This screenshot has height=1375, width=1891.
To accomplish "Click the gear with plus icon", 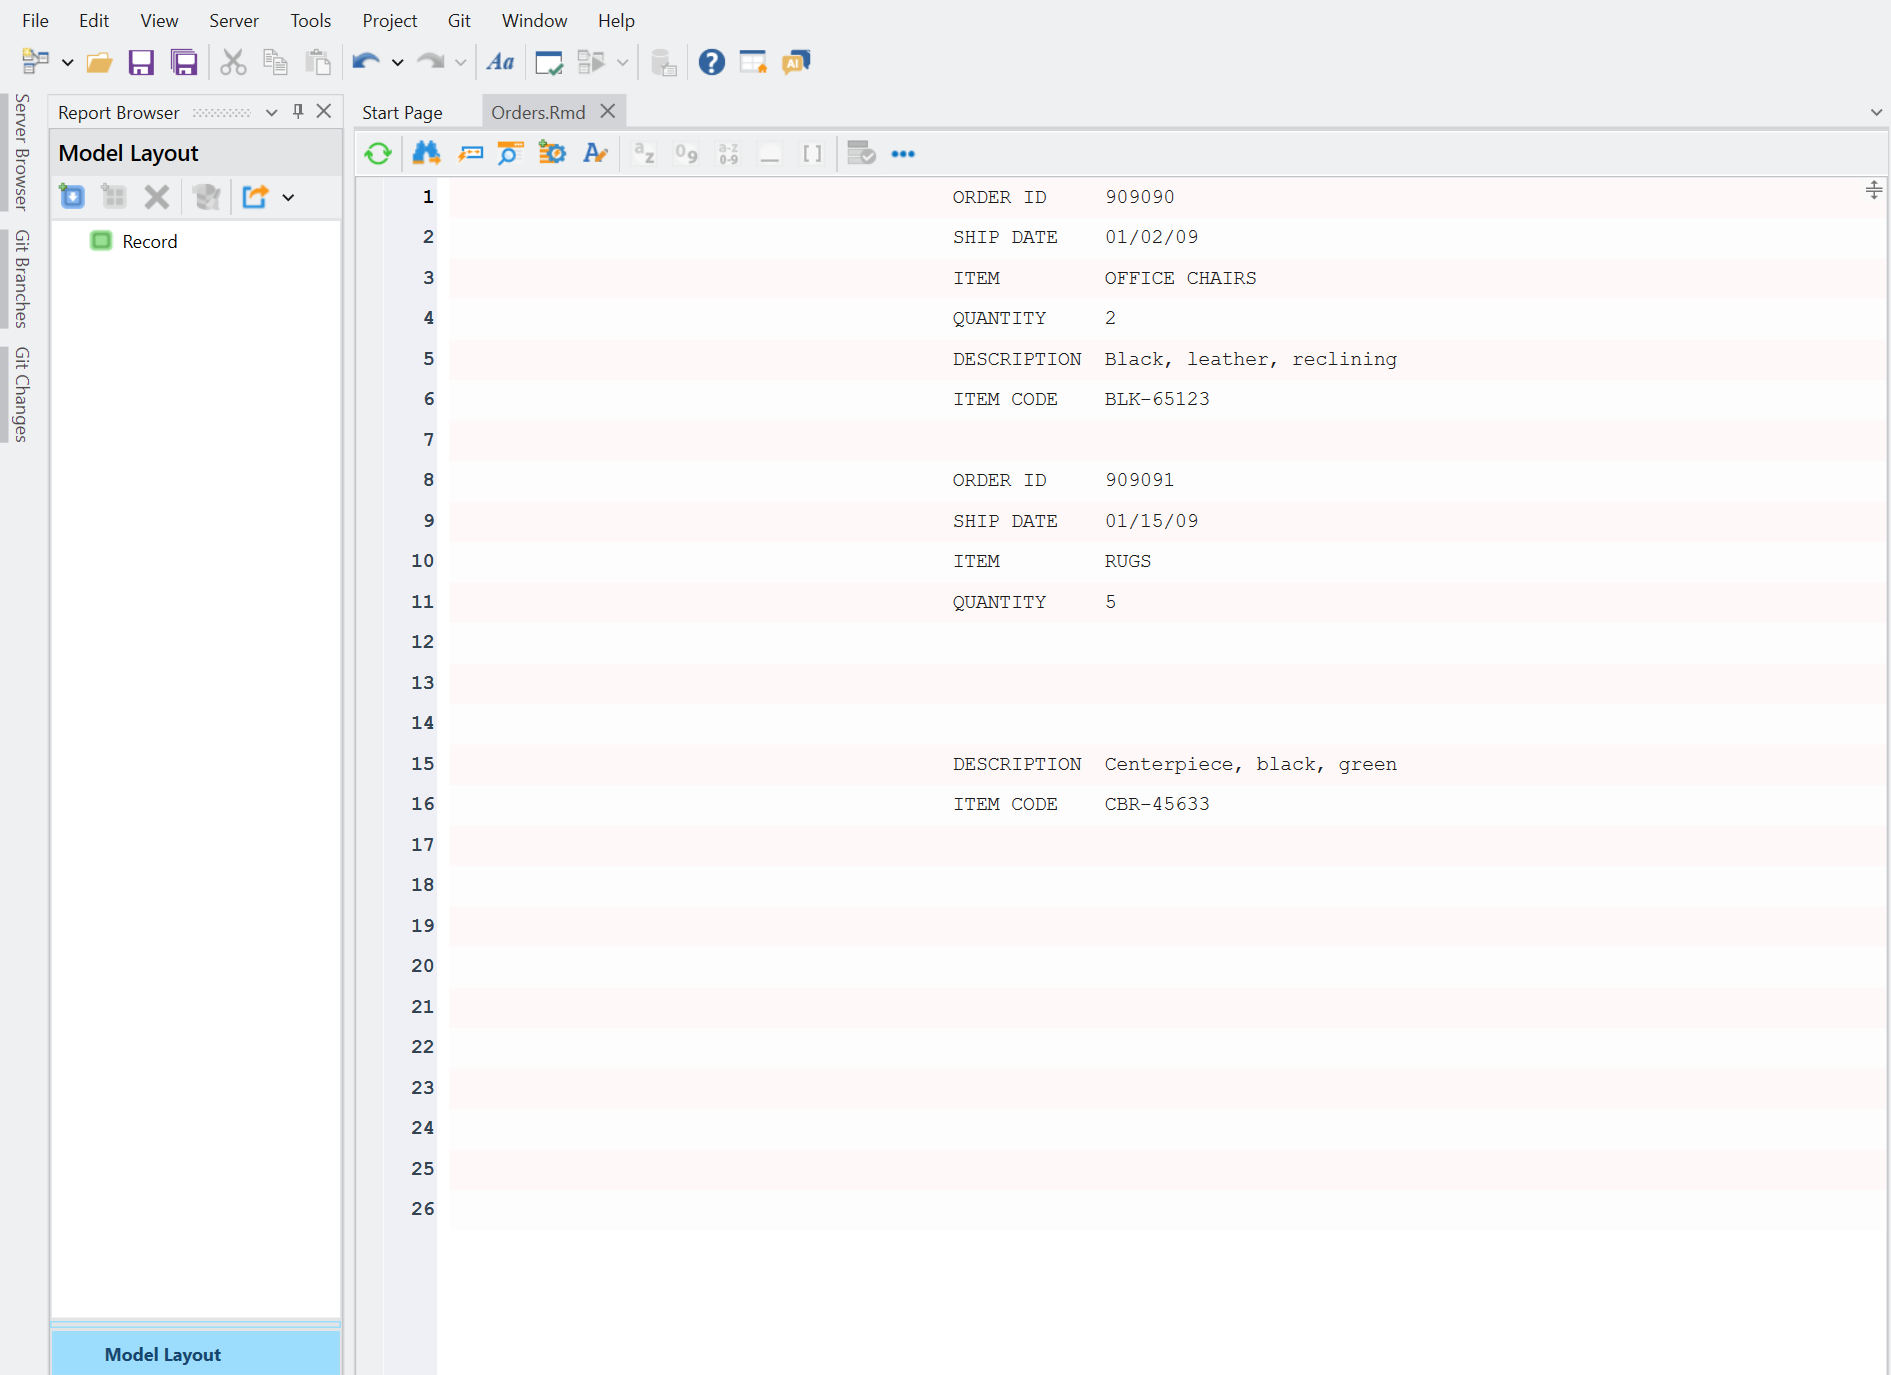I will (552, 154).
